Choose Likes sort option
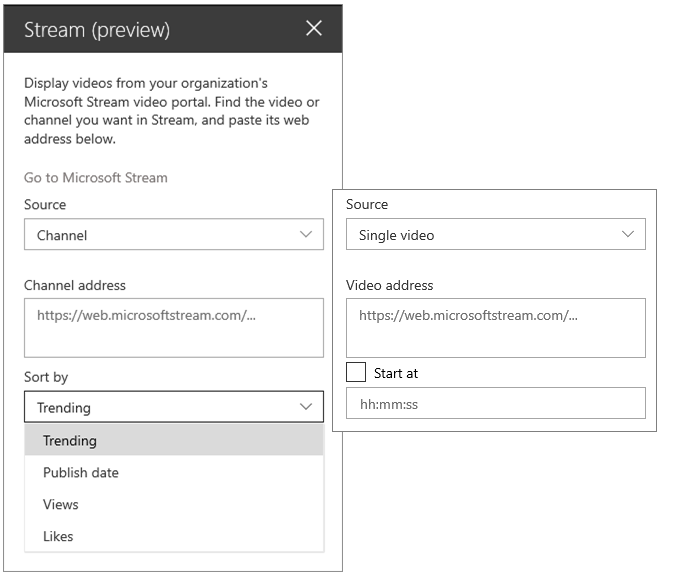The width and height of the screenshot is (692, 578). tap(174, 536)
